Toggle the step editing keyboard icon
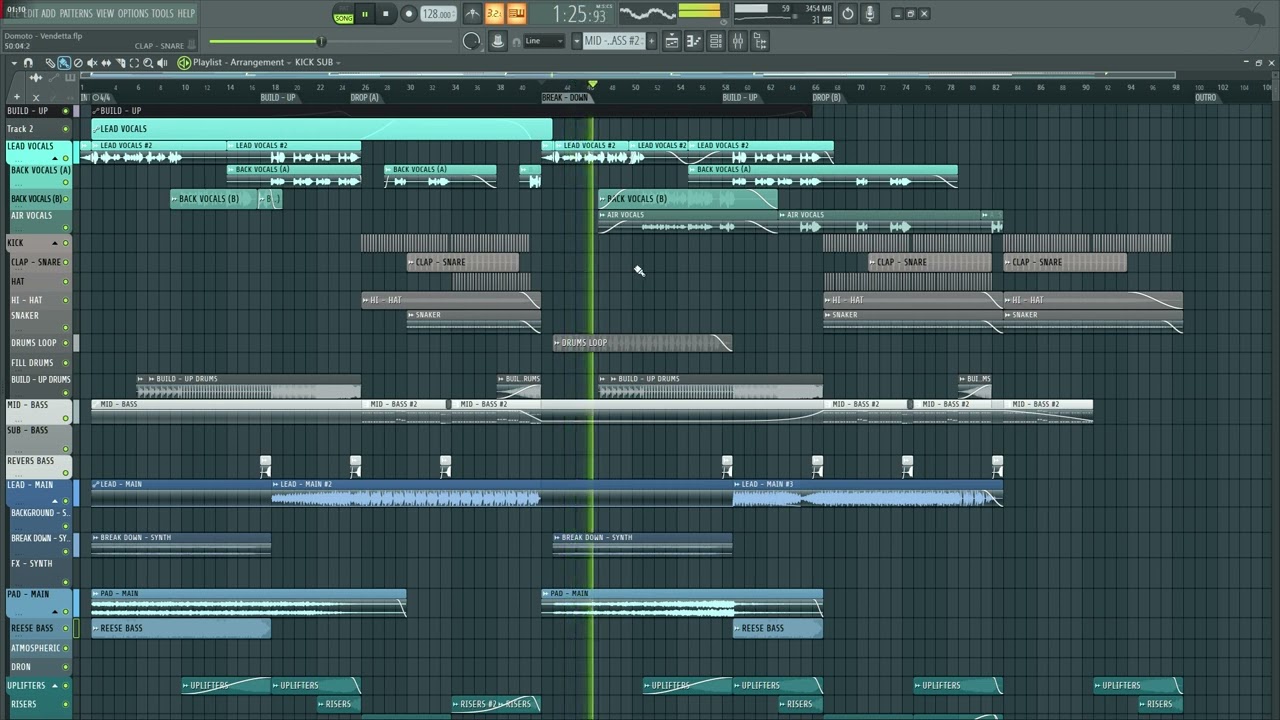The width and height of the screenshot is (1280, 720). [x=516, y=14]
